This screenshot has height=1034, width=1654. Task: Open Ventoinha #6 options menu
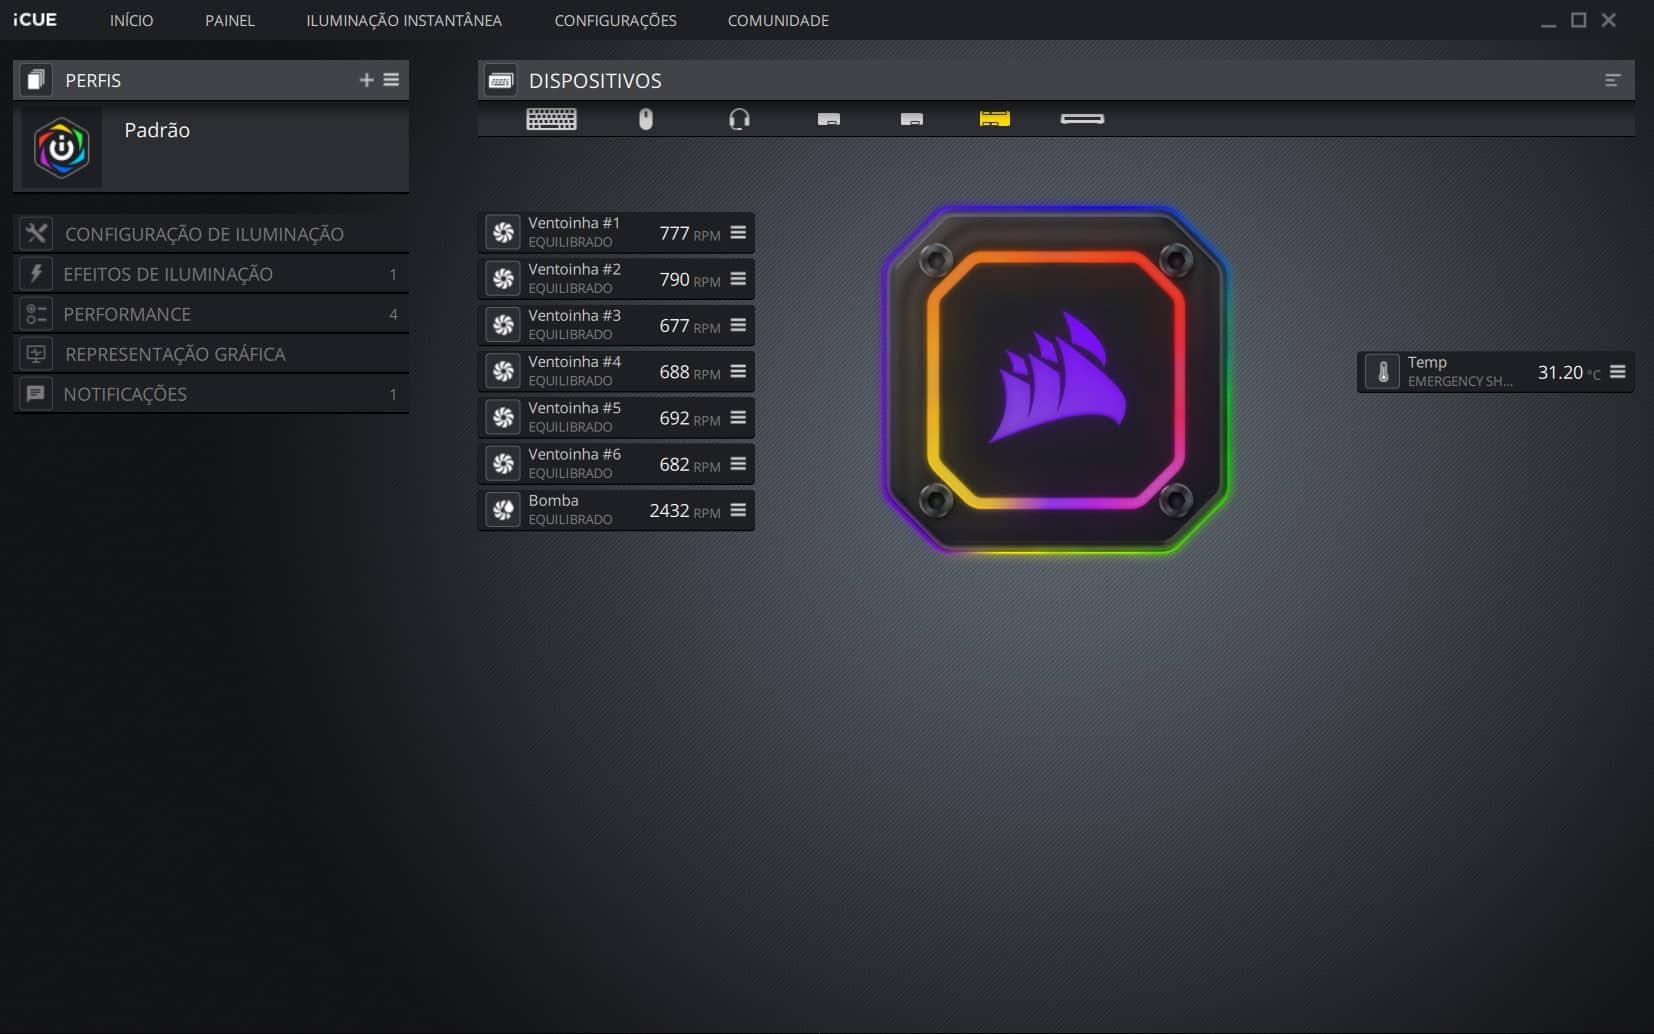738,463
